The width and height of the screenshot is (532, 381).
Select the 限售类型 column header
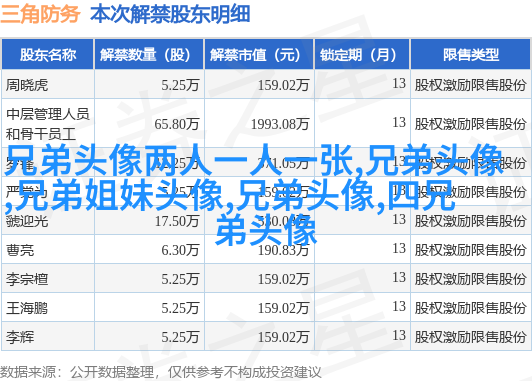[x=470, y=55]
